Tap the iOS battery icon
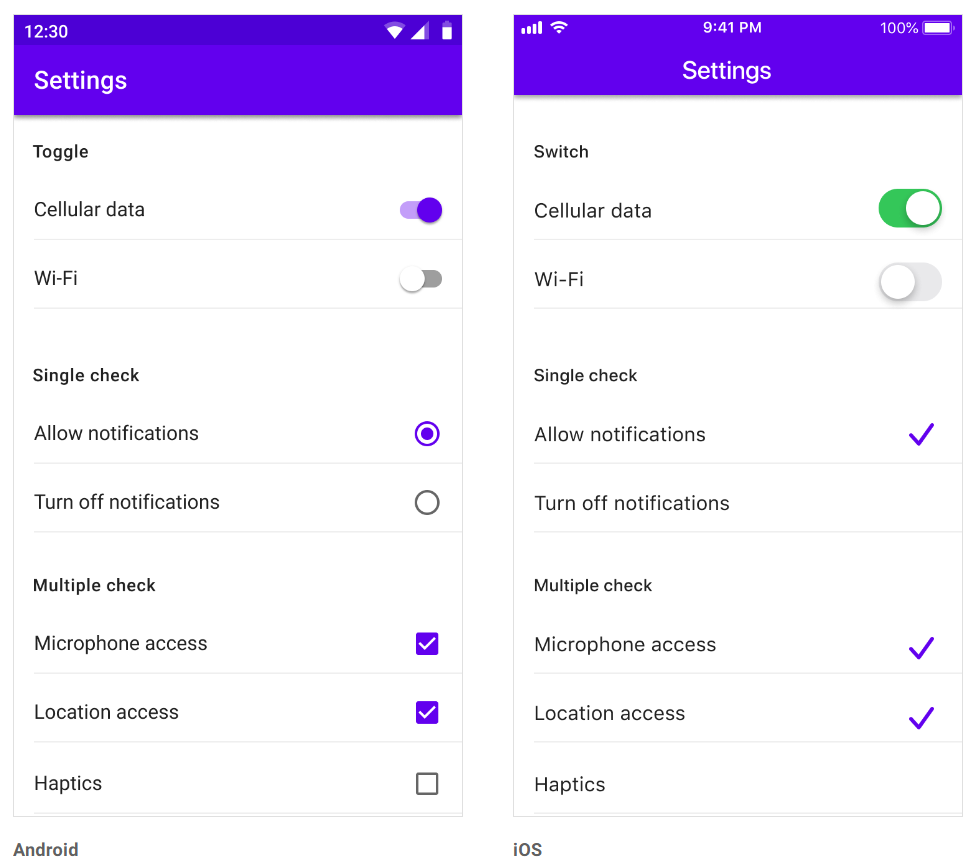Image resolution: width=976 pixels, height=868 pixels. tap(938, 28)
